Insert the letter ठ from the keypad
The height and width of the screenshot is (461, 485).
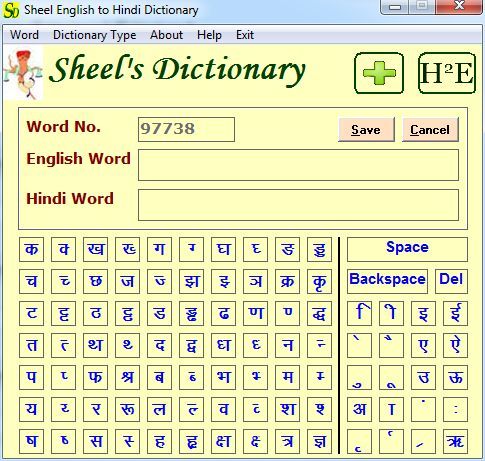pos(95,313)
